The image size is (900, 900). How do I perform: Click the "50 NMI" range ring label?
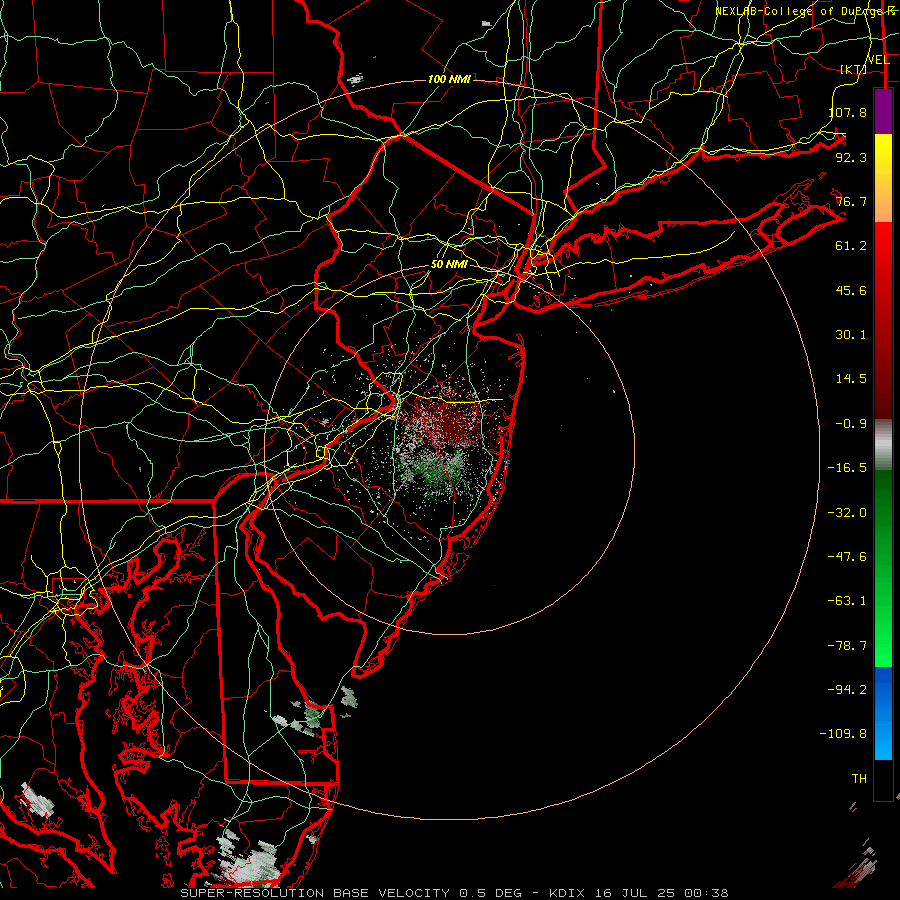tap(449, 265)
